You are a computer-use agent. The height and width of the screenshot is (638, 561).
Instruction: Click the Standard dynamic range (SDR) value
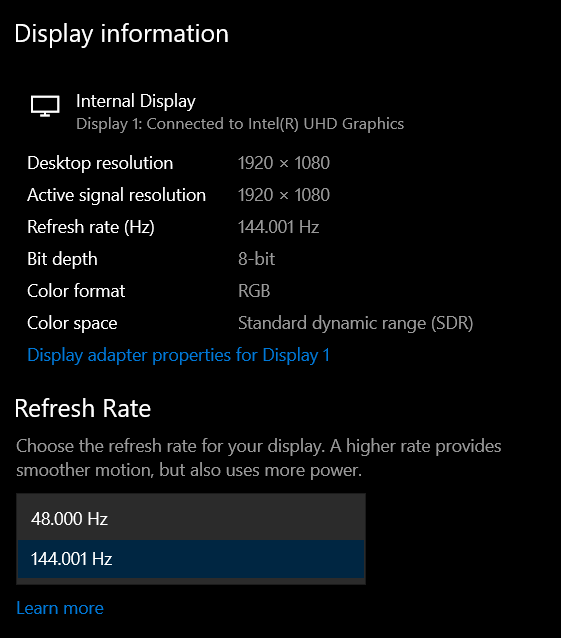(356, 323)
